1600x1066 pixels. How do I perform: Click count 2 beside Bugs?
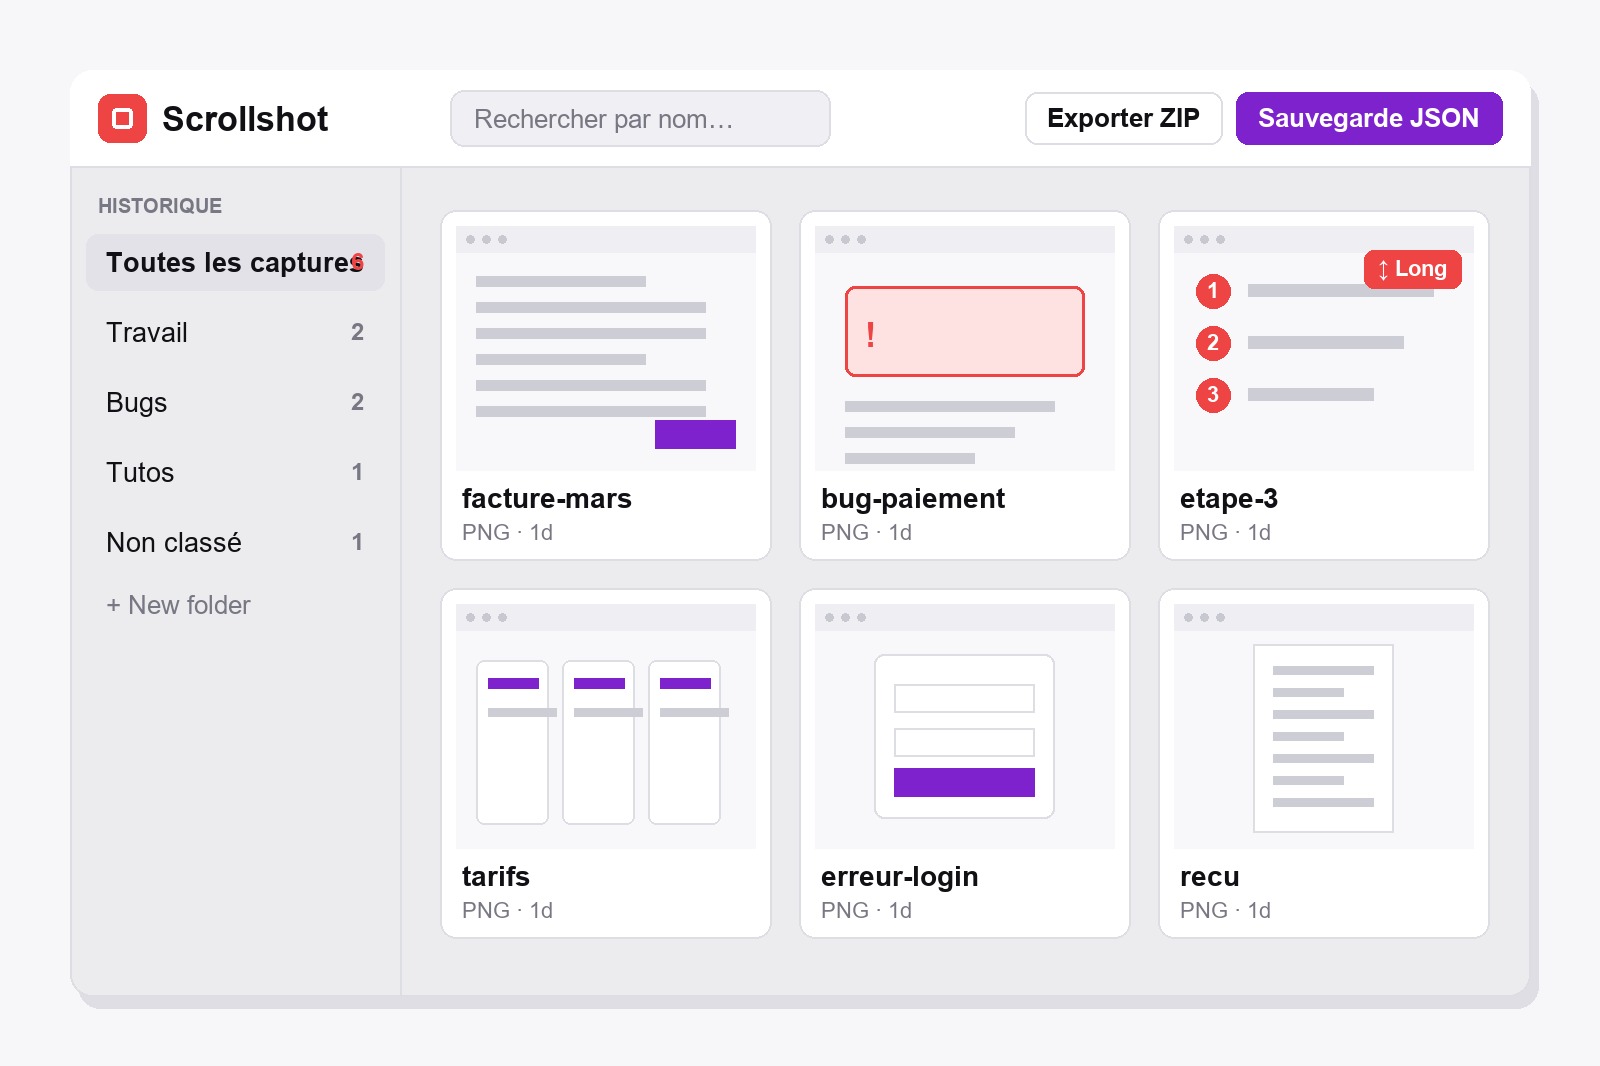[357, 402]
